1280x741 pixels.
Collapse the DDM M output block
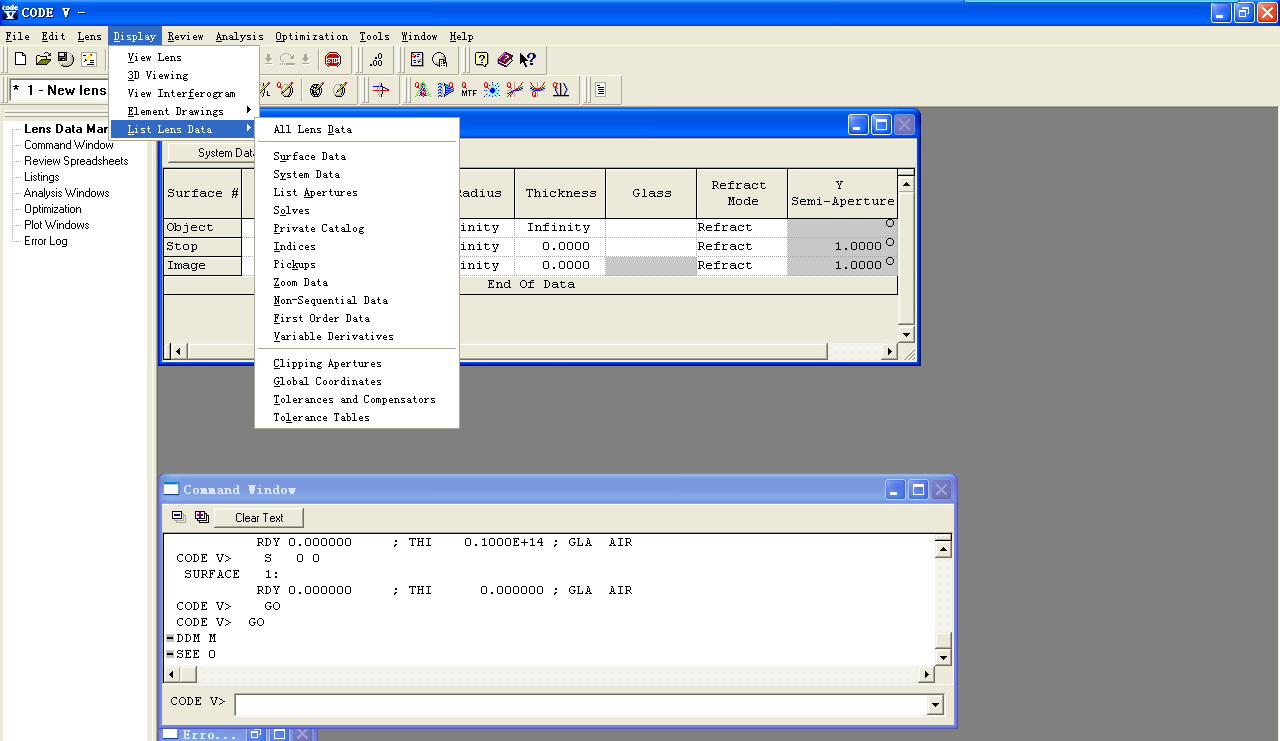[170, 638]
